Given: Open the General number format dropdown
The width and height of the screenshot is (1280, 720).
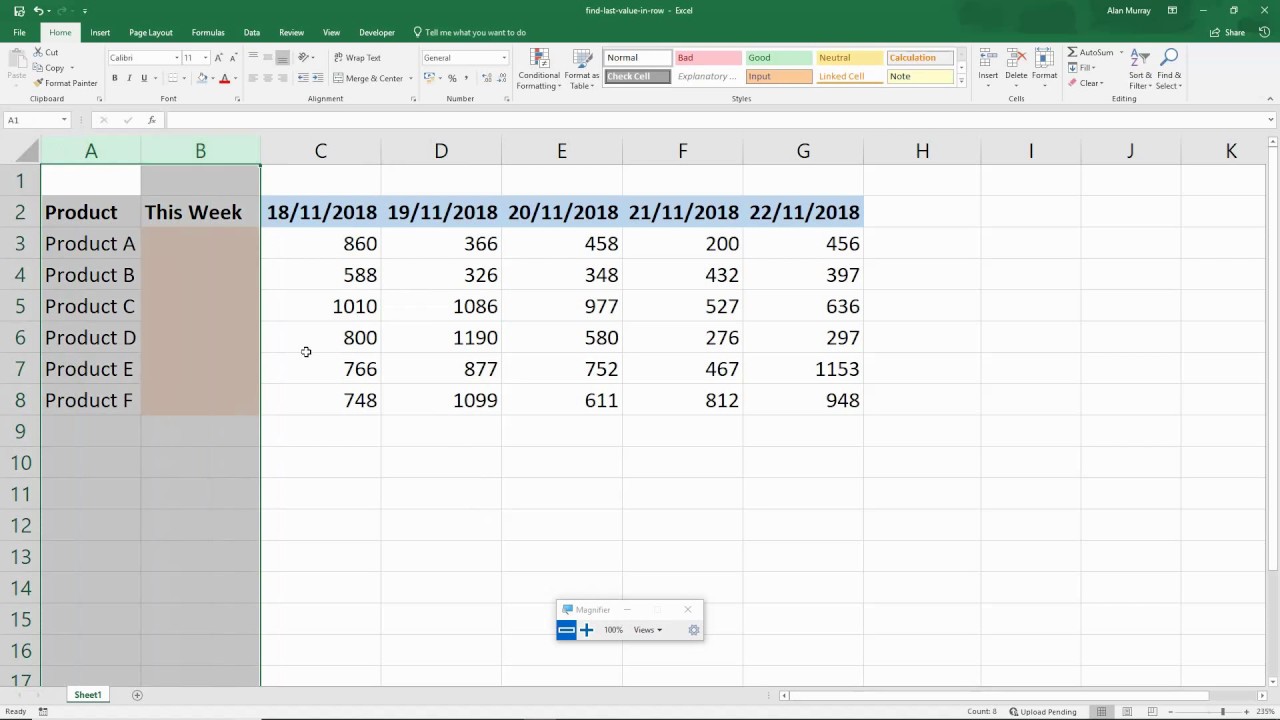Looking at the screenshot, I should (503, 58).
